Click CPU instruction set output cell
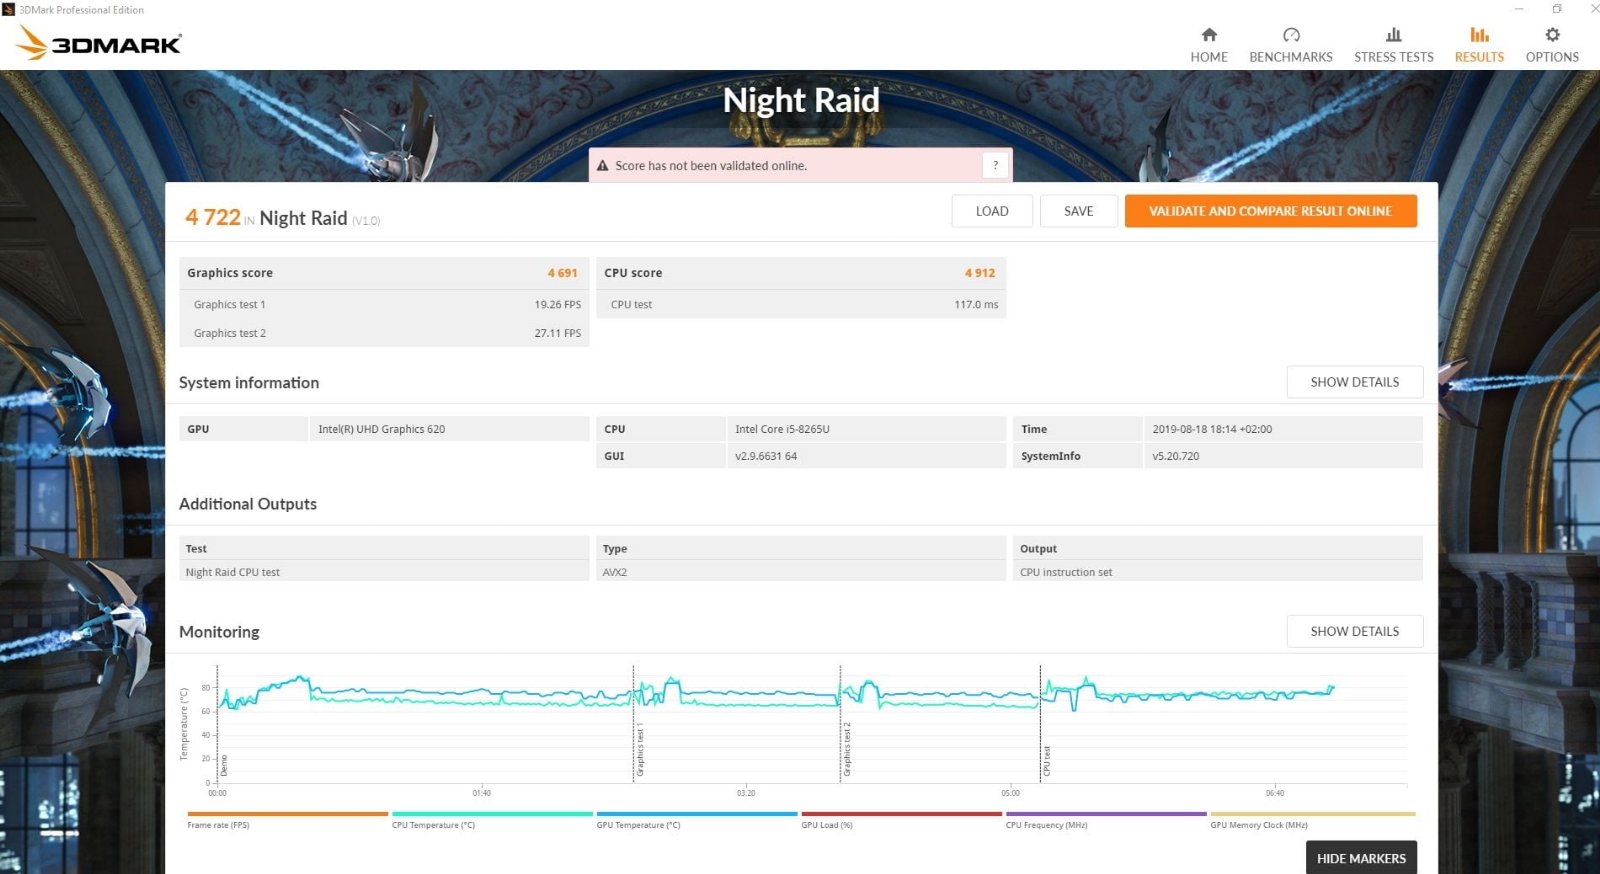Image resolution: width=1600 pixels, height=874 pixels. coord(1218,572)
